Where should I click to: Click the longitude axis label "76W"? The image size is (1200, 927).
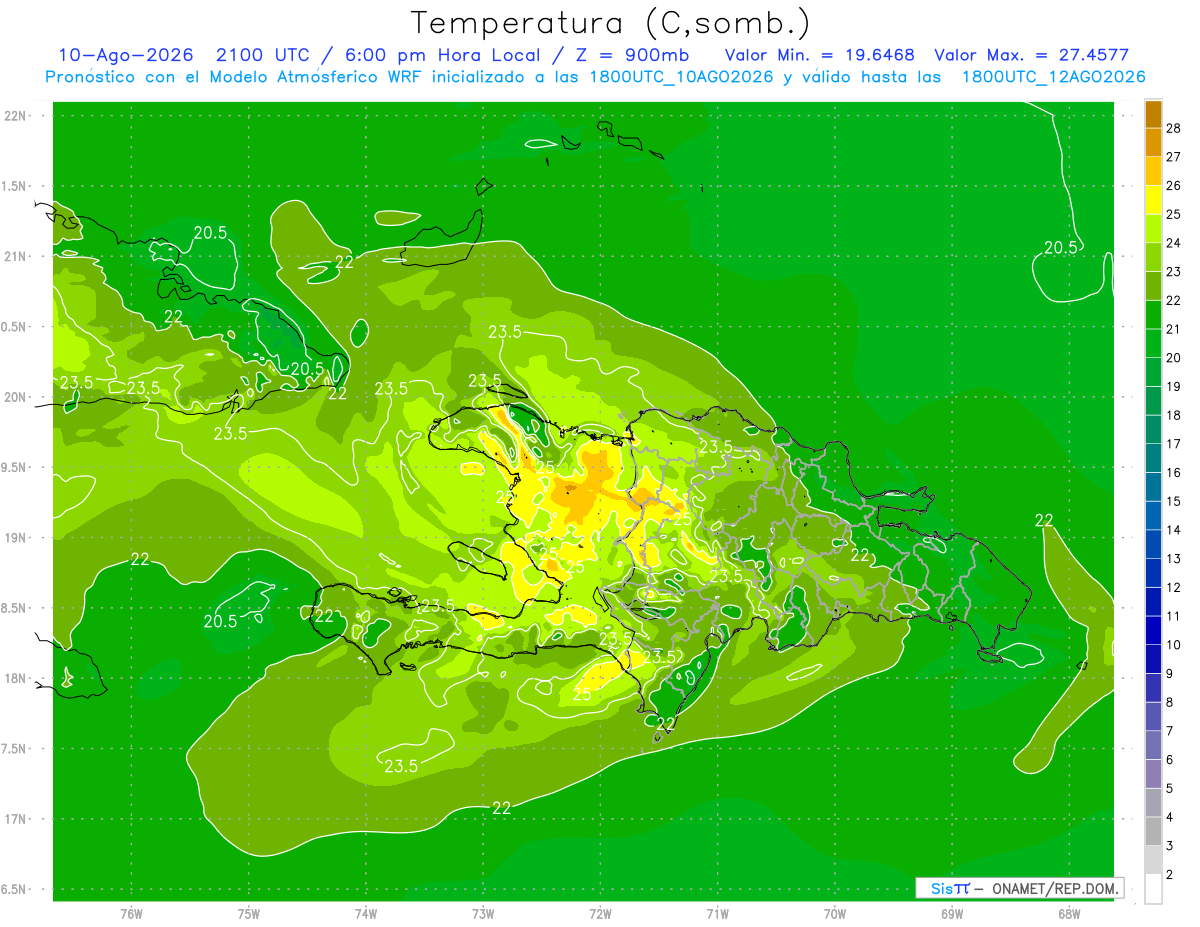pyautogui.click(x=131, y=913)
